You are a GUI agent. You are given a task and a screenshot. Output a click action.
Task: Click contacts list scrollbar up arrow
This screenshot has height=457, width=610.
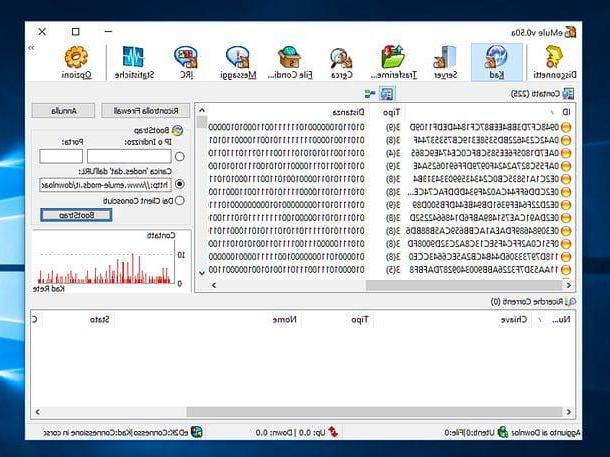202,111
